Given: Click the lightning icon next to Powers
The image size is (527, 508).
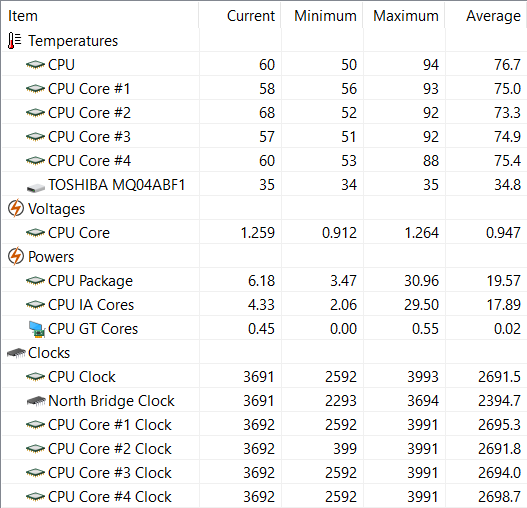Looking at the screenshot, I should click(x=15, y=257).
